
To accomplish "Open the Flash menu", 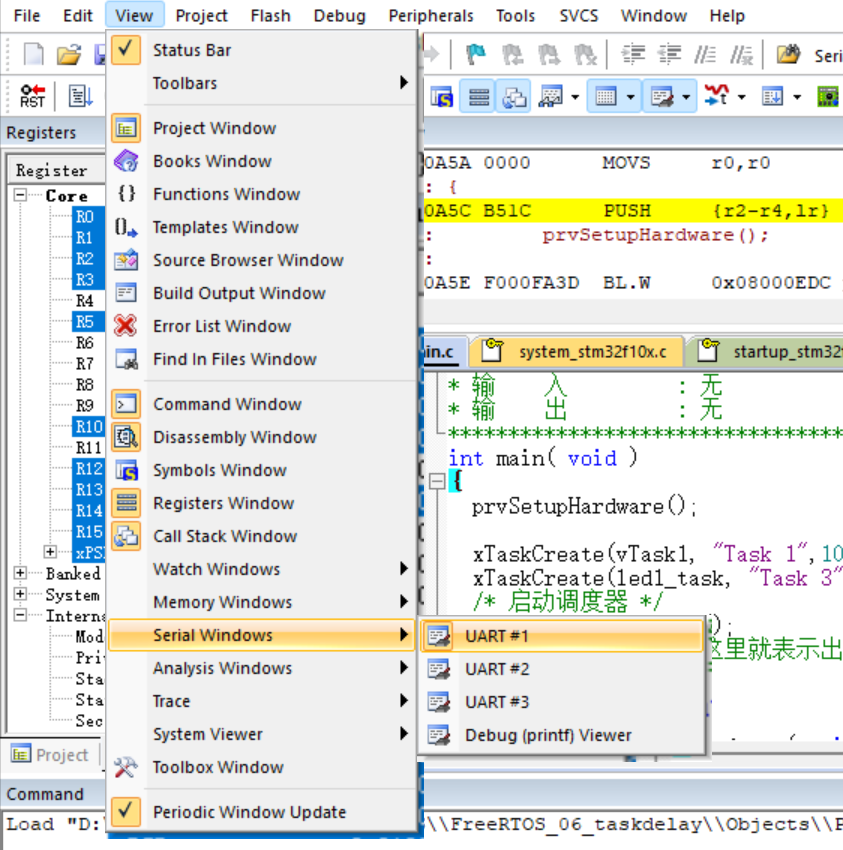I will click(x=271, y=16).
